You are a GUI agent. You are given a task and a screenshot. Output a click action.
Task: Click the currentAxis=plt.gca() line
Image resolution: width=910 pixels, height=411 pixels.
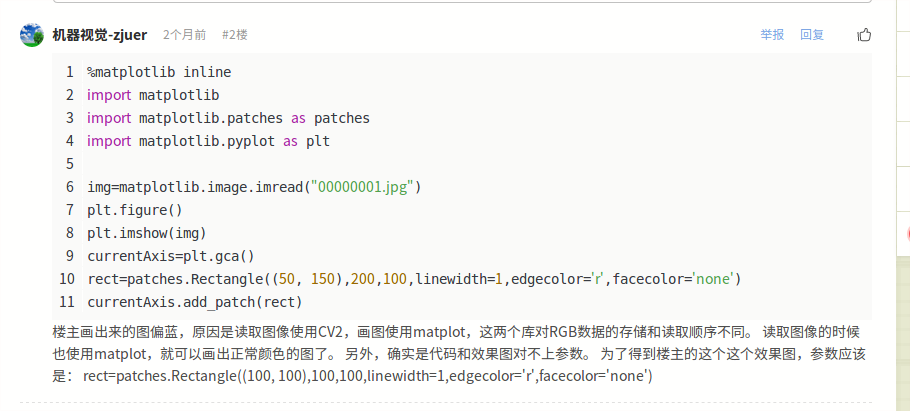pyautogui.click(x=171, y=256)
